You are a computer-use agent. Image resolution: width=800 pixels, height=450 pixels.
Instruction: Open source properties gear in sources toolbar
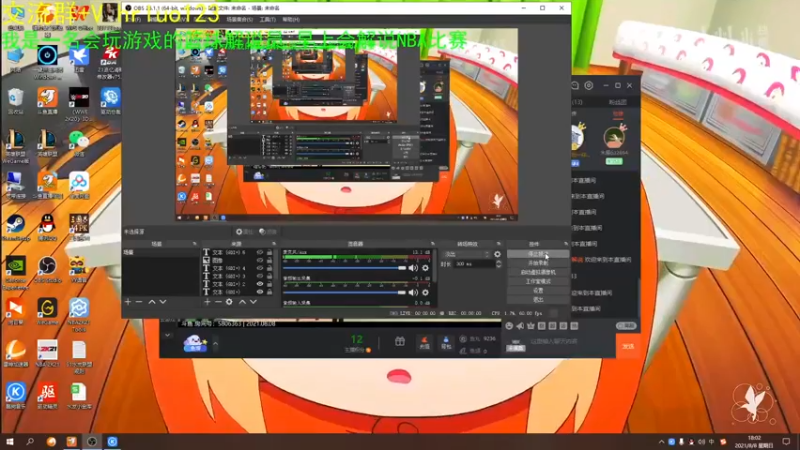tap(229, 302)
